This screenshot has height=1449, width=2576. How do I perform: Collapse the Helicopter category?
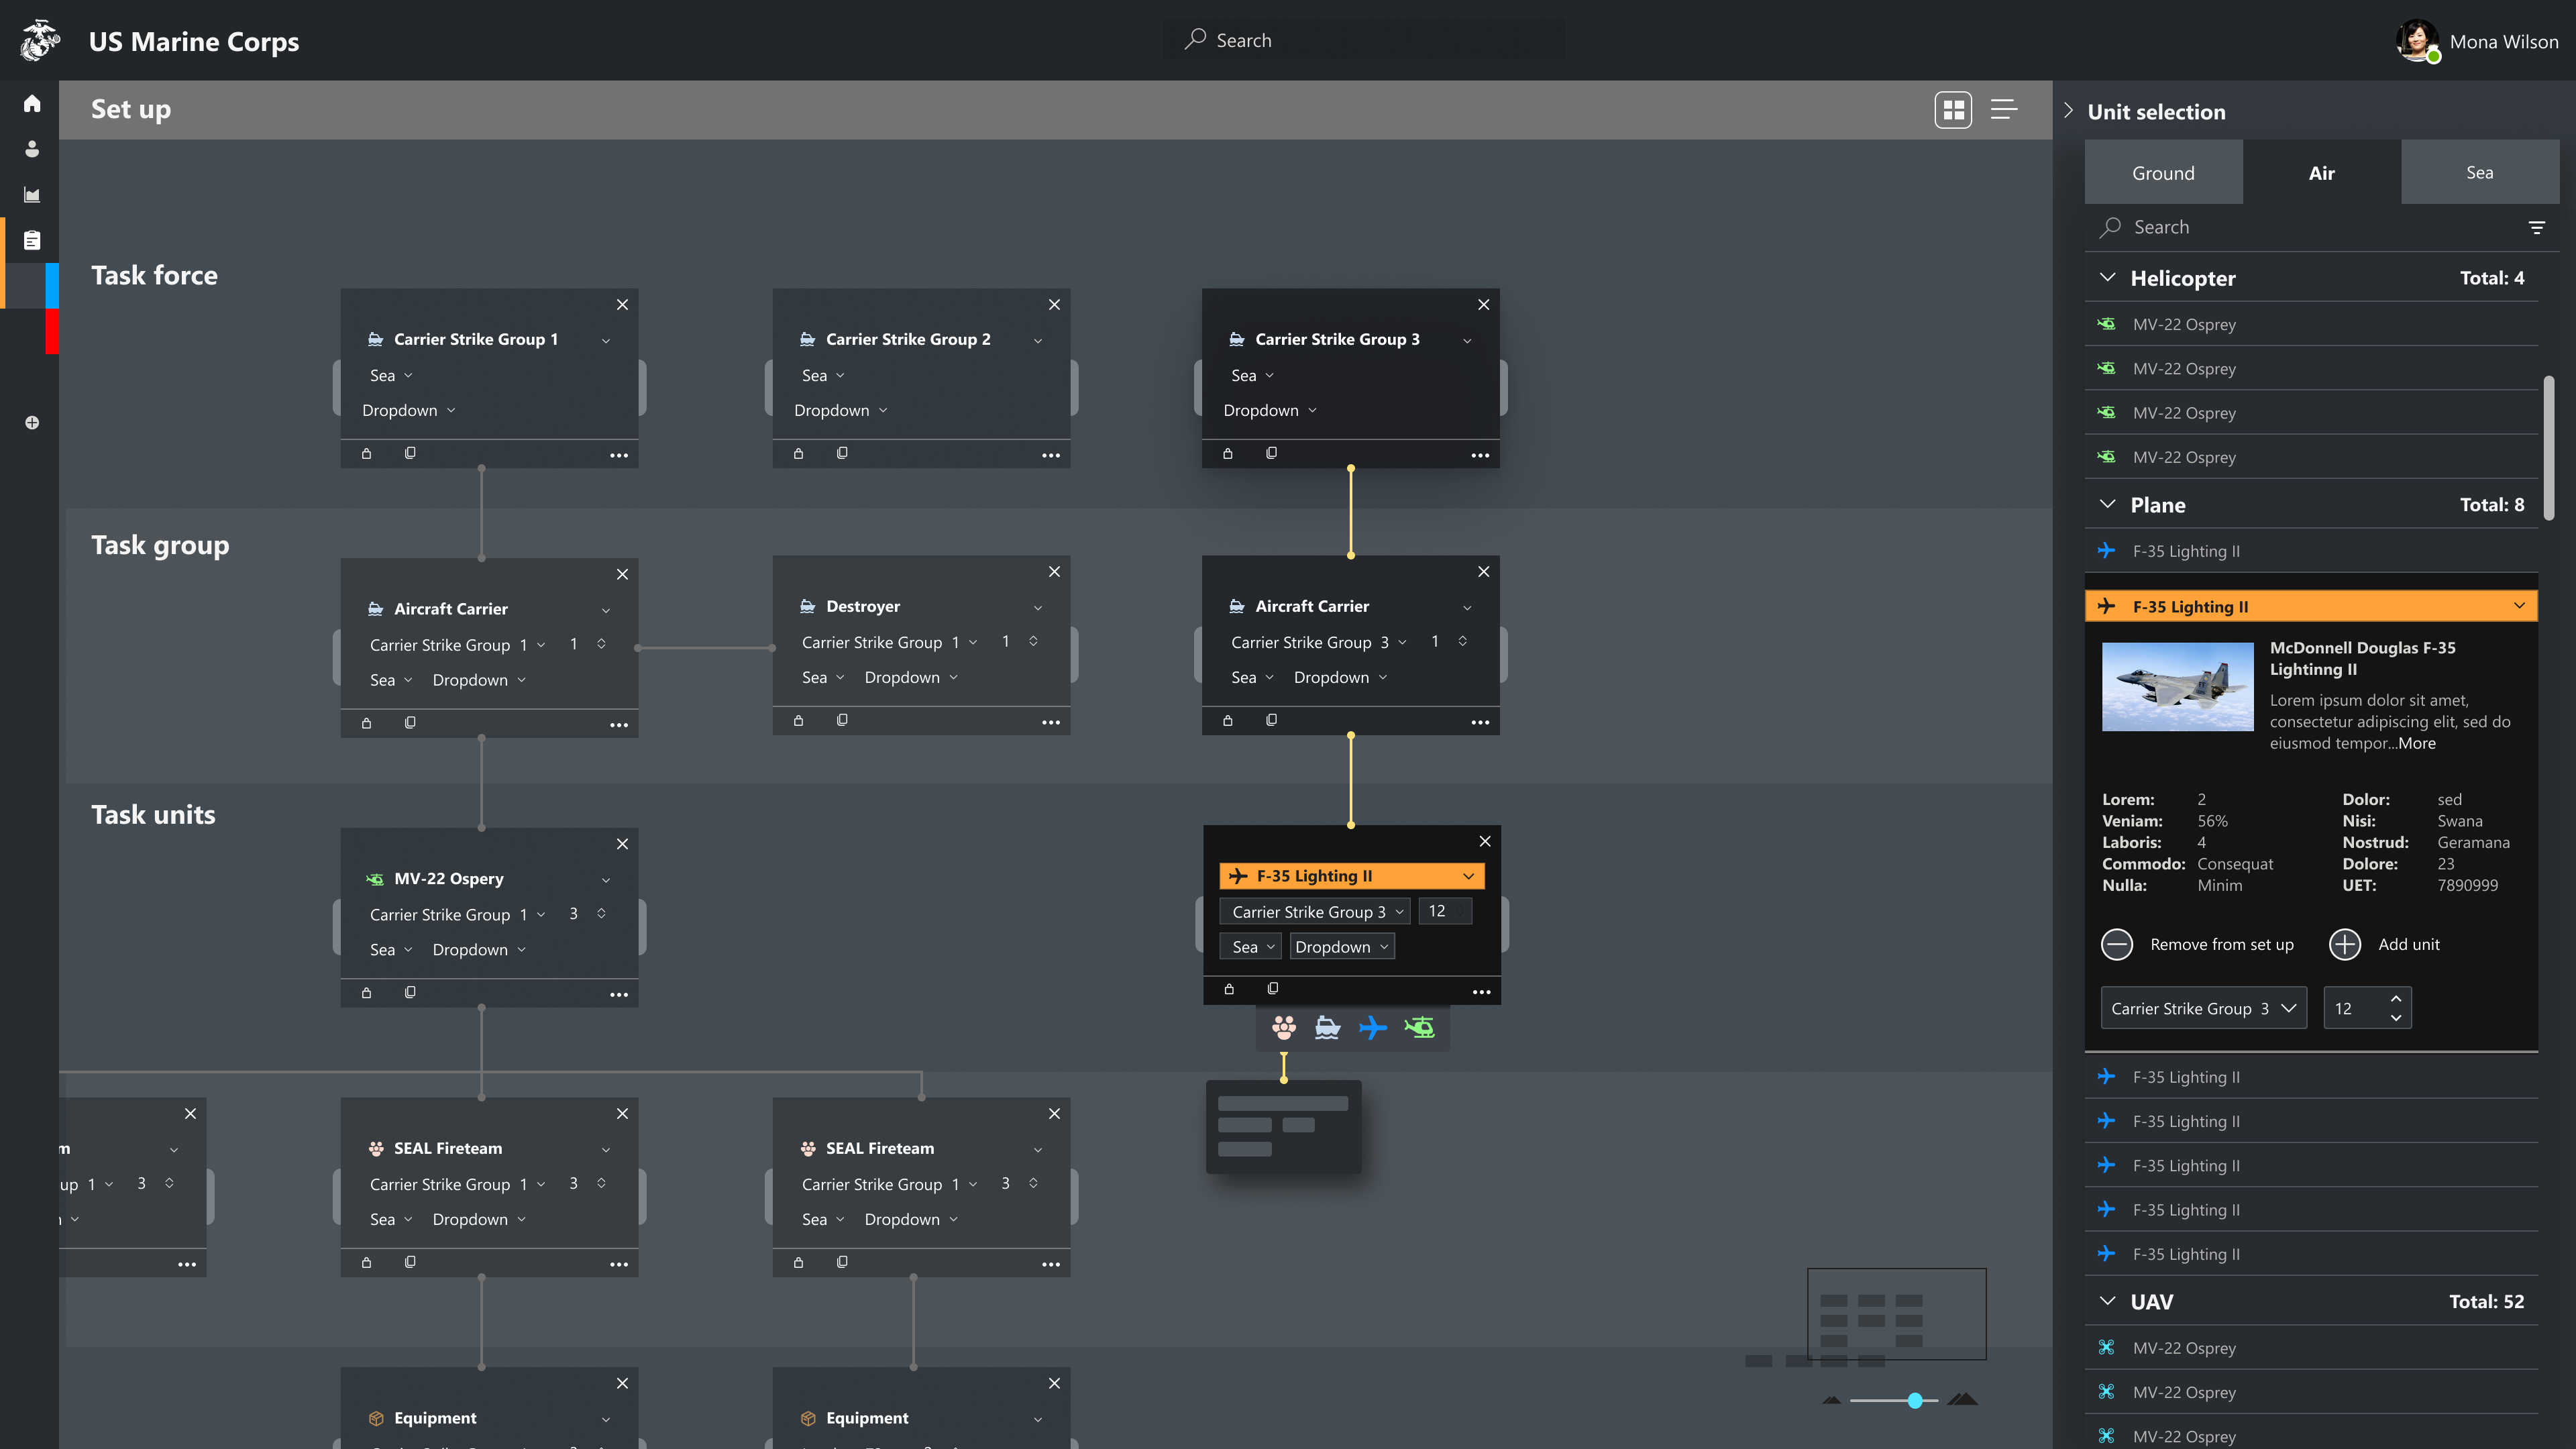pos(2108,278)
